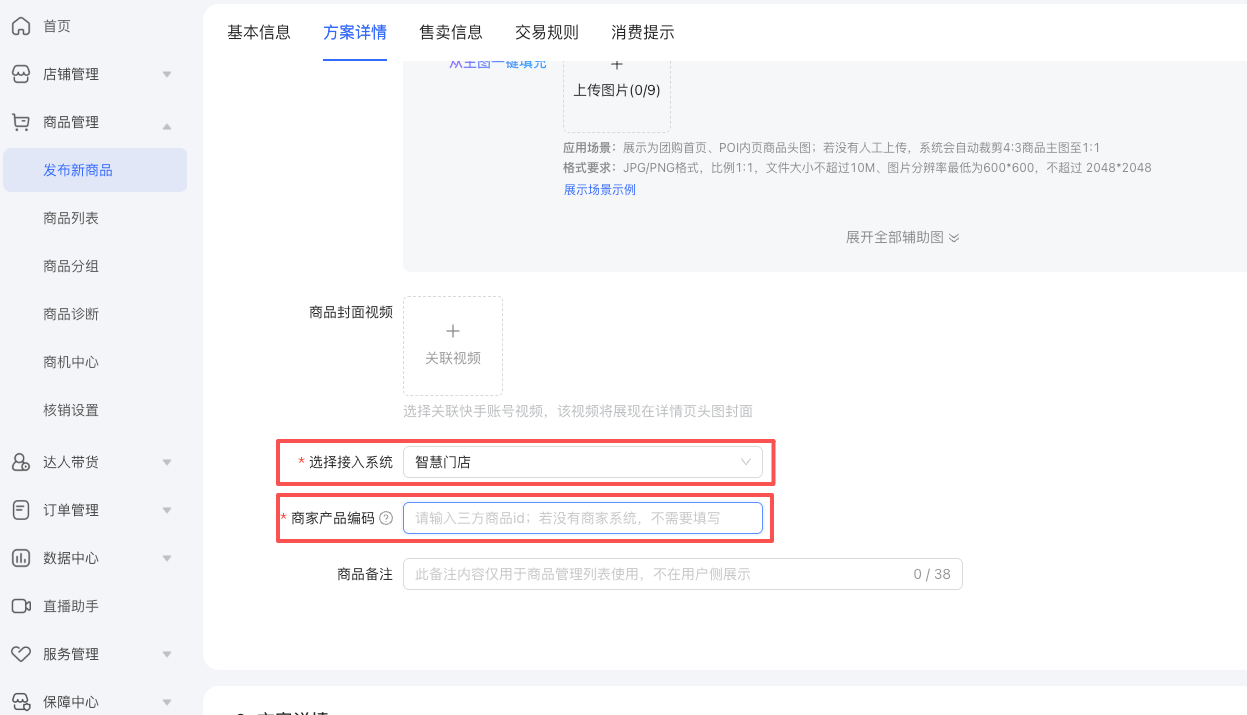
Task: Click the 上传图片 upload box
Action: 616,88
